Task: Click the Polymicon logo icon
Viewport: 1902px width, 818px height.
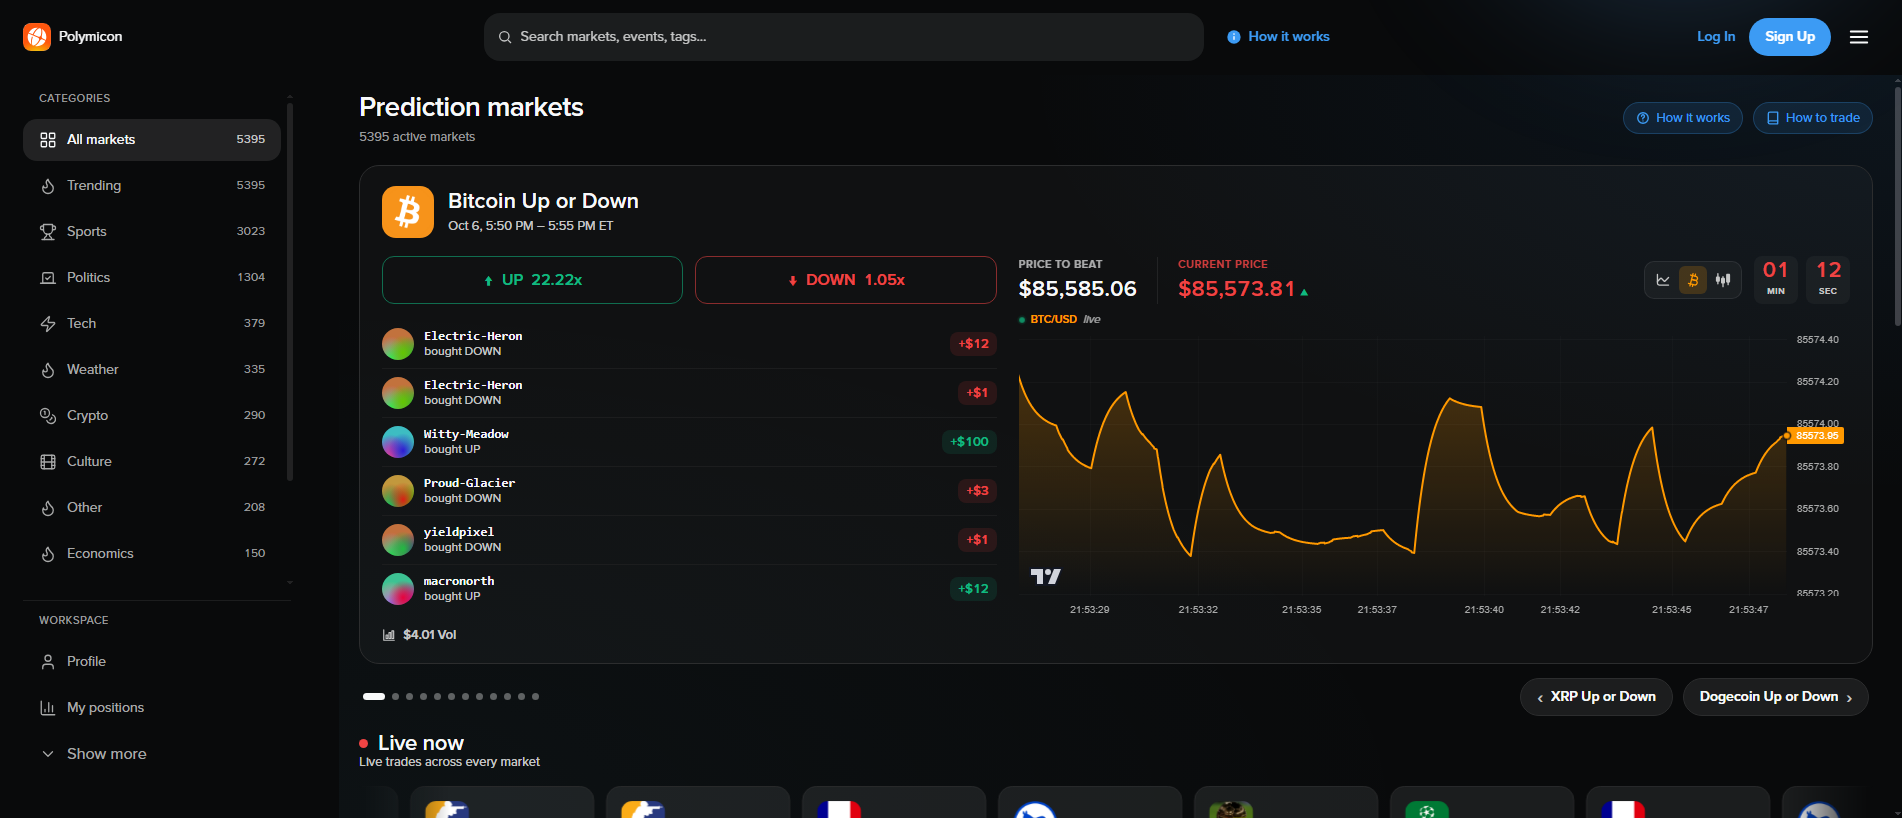Action: pyautogui.click(x=37, y=37)
